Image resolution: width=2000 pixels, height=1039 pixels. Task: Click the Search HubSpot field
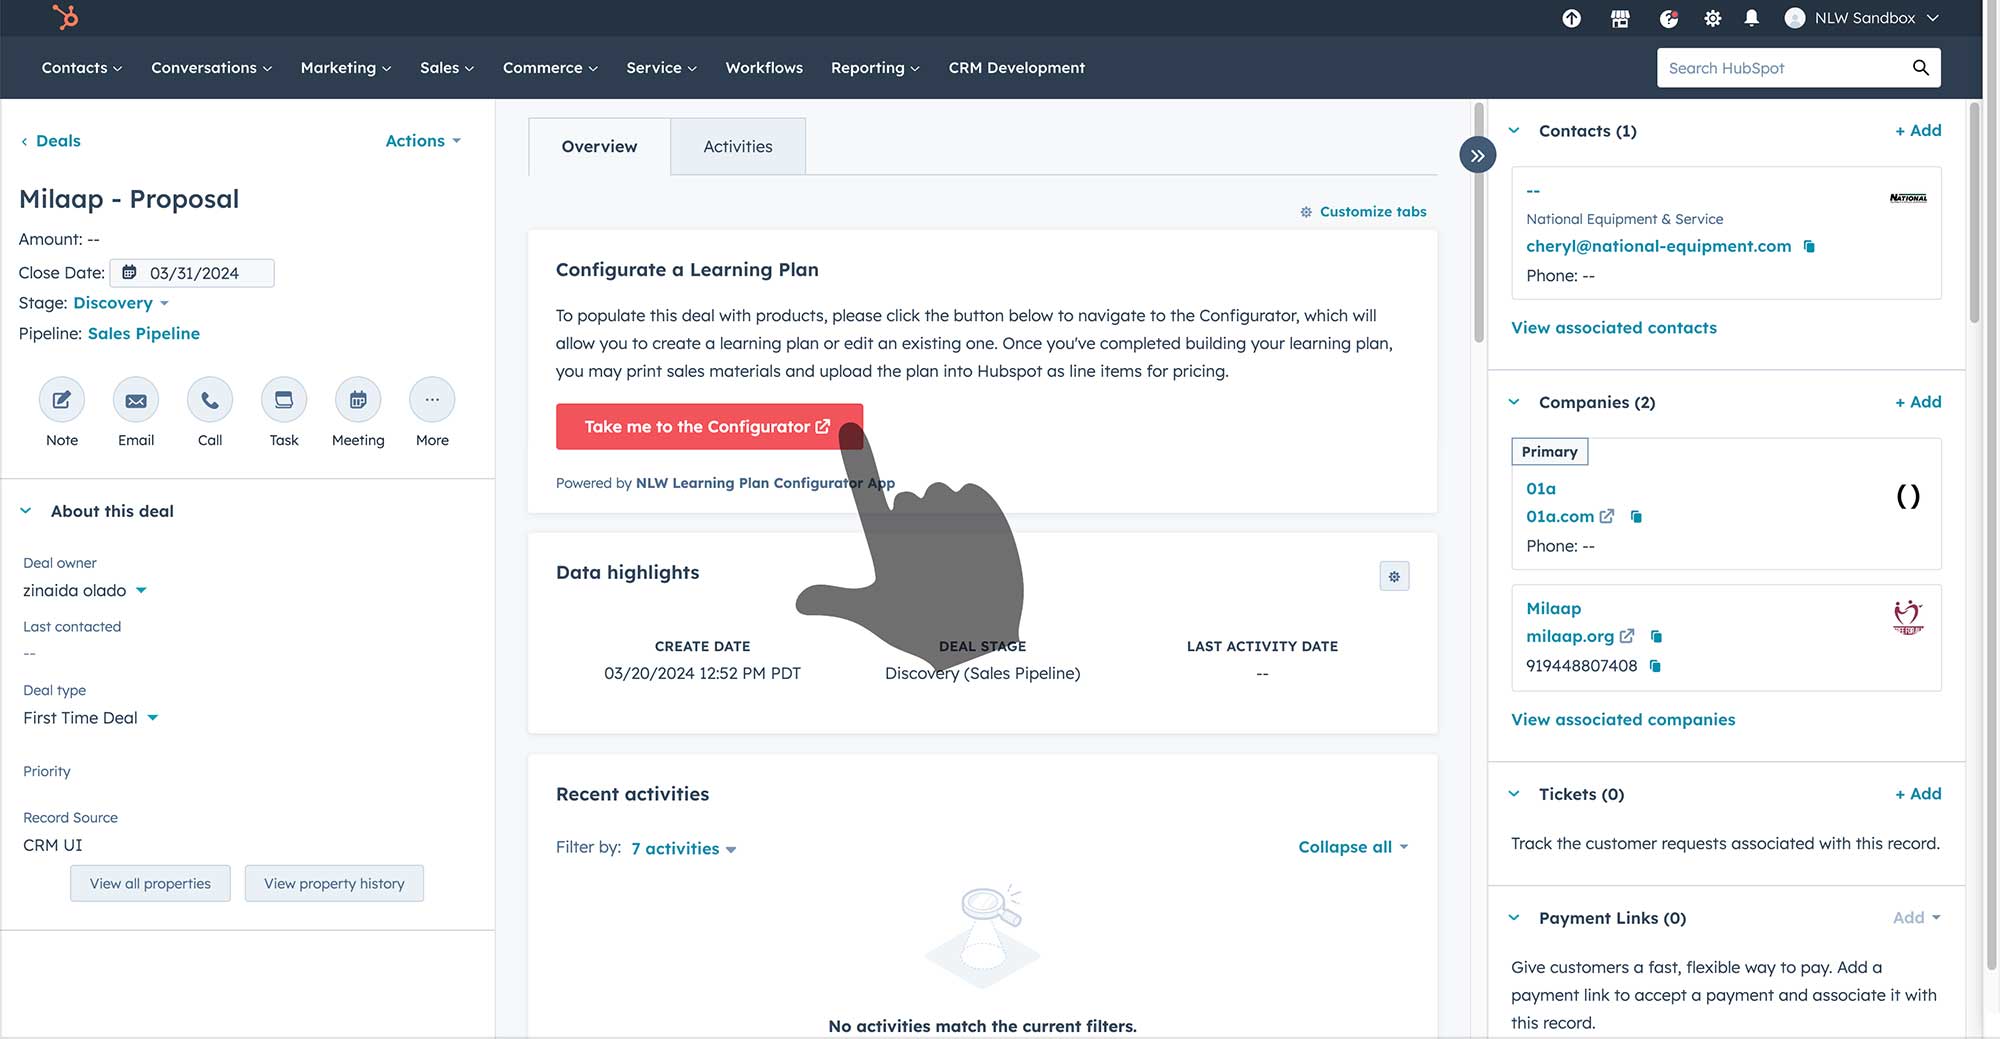1785,68
